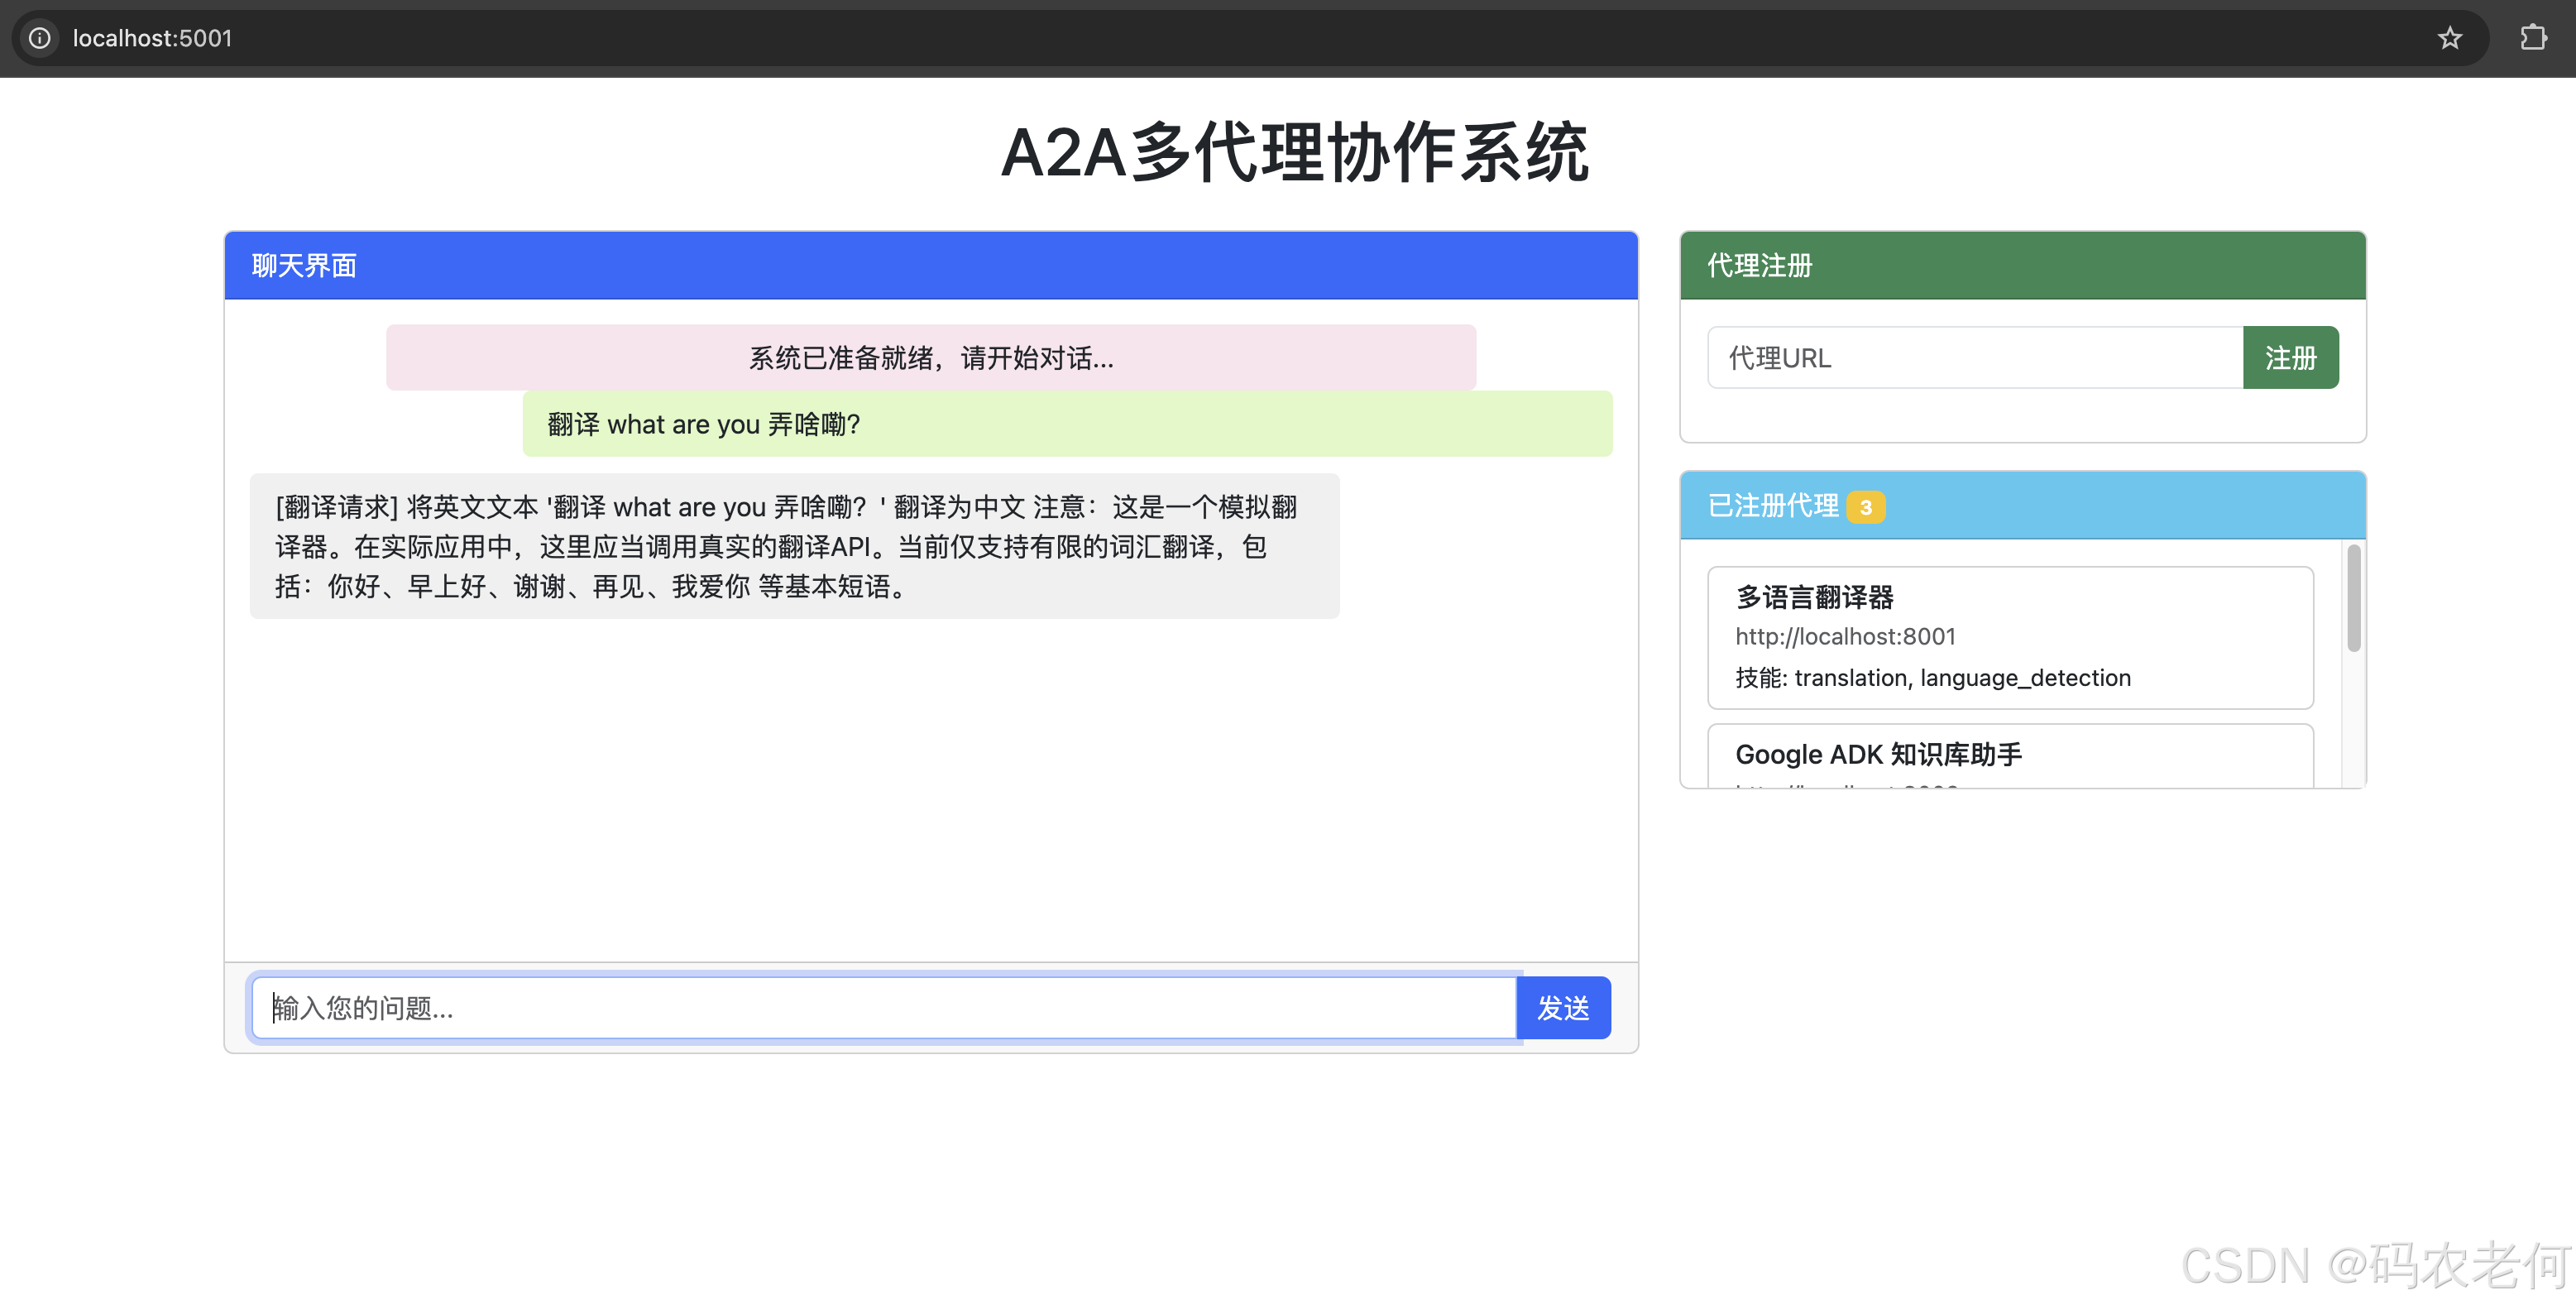2576x1309 pixels.
Task: Click the A2A多代理协作系统 page title
Action: pyautogui.click(x=1294, y=153)
